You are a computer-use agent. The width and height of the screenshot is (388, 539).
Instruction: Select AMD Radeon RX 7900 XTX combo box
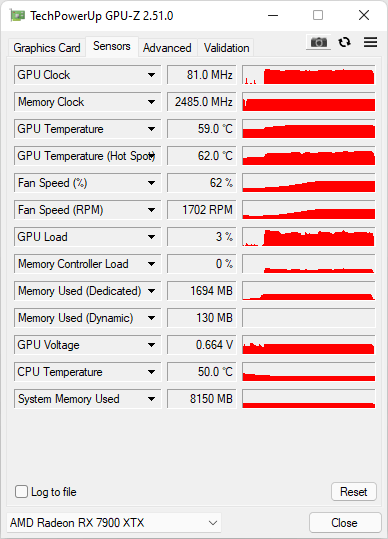click(114, 523)
